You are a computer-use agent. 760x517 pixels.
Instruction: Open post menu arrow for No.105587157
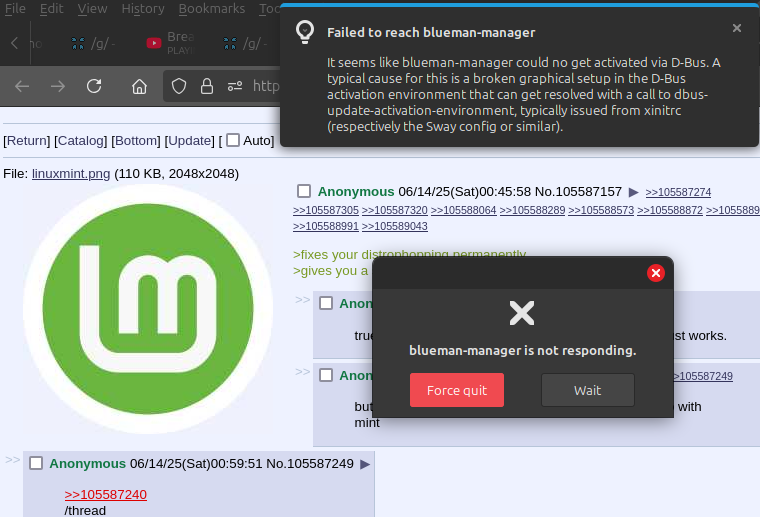(x=633, y=192)
